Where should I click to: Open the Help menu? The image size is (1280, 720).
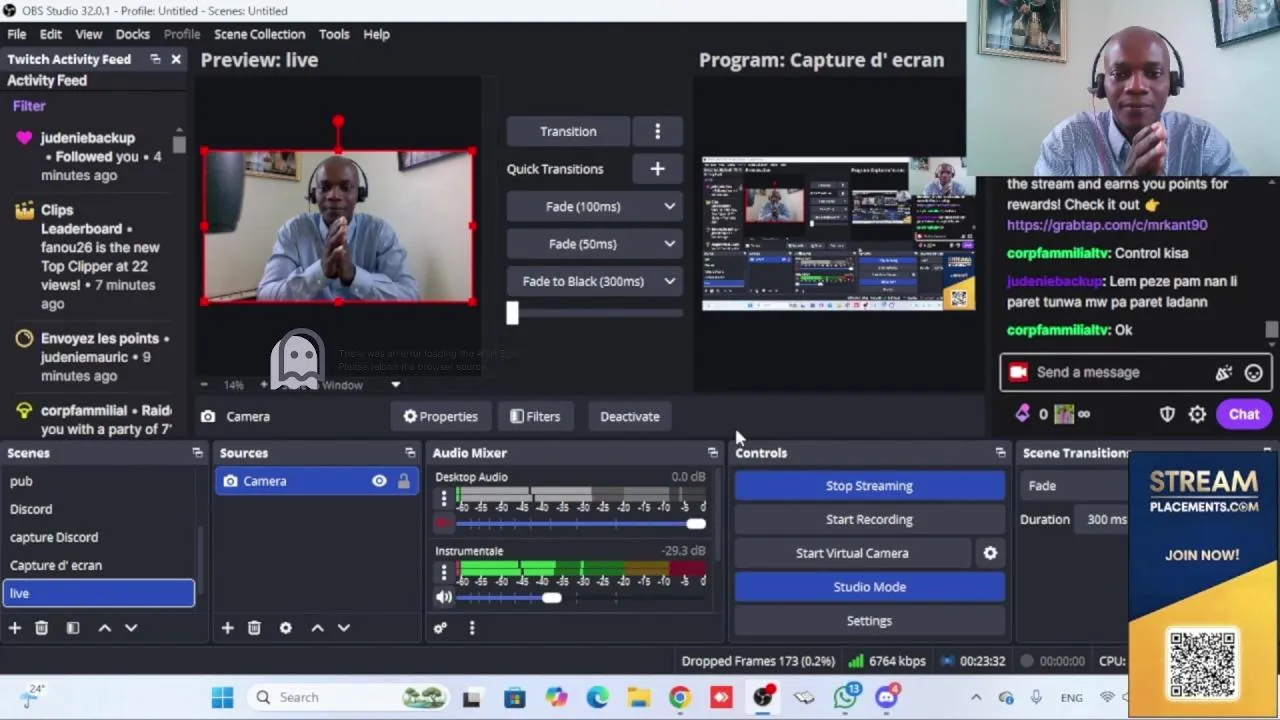[x=376, y=34]
